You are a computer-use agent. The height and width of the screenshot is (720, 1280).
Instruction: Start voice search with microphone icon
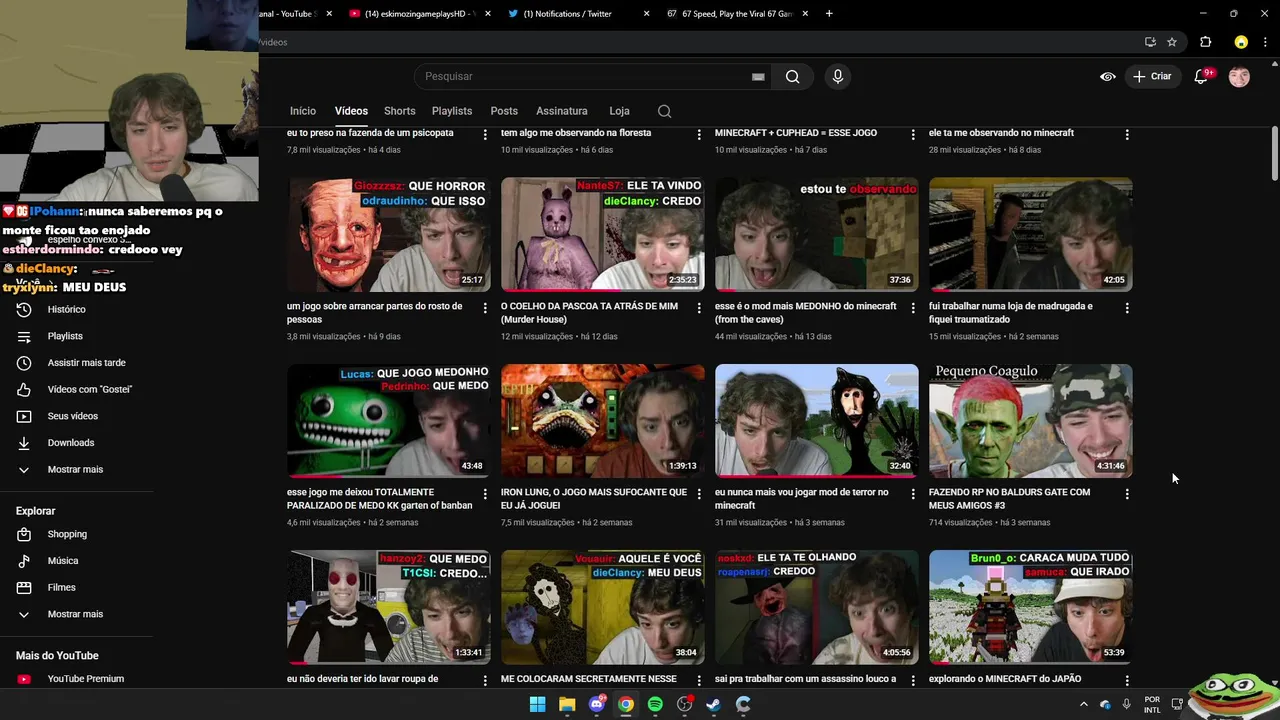point(838,77)
